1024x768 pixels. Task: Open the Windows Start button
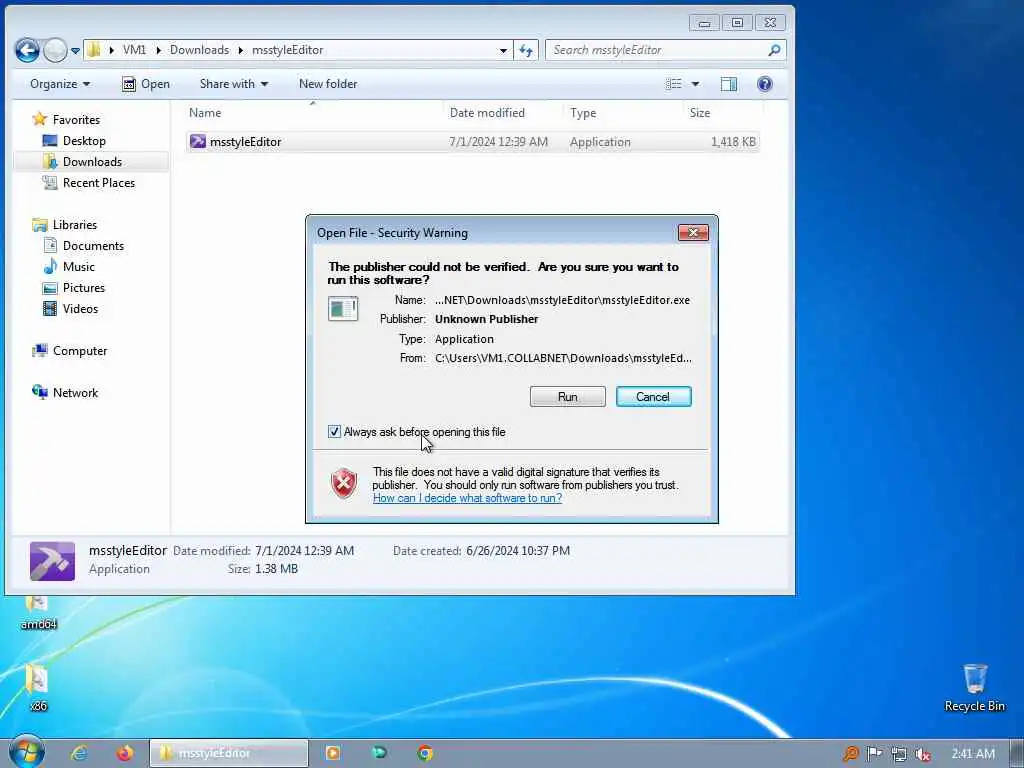point(27,752)
